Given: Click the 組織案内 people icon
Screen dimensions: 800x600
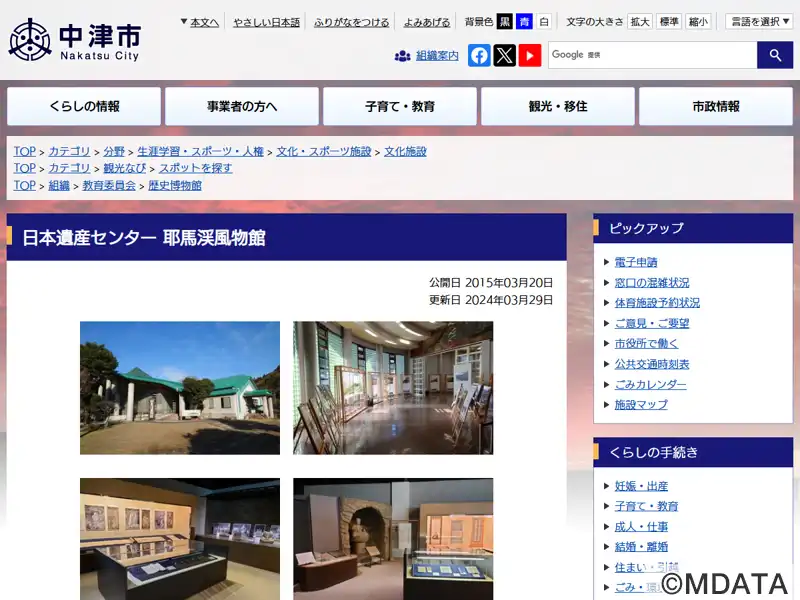Looking at the screenshot, I should (403, 56).
